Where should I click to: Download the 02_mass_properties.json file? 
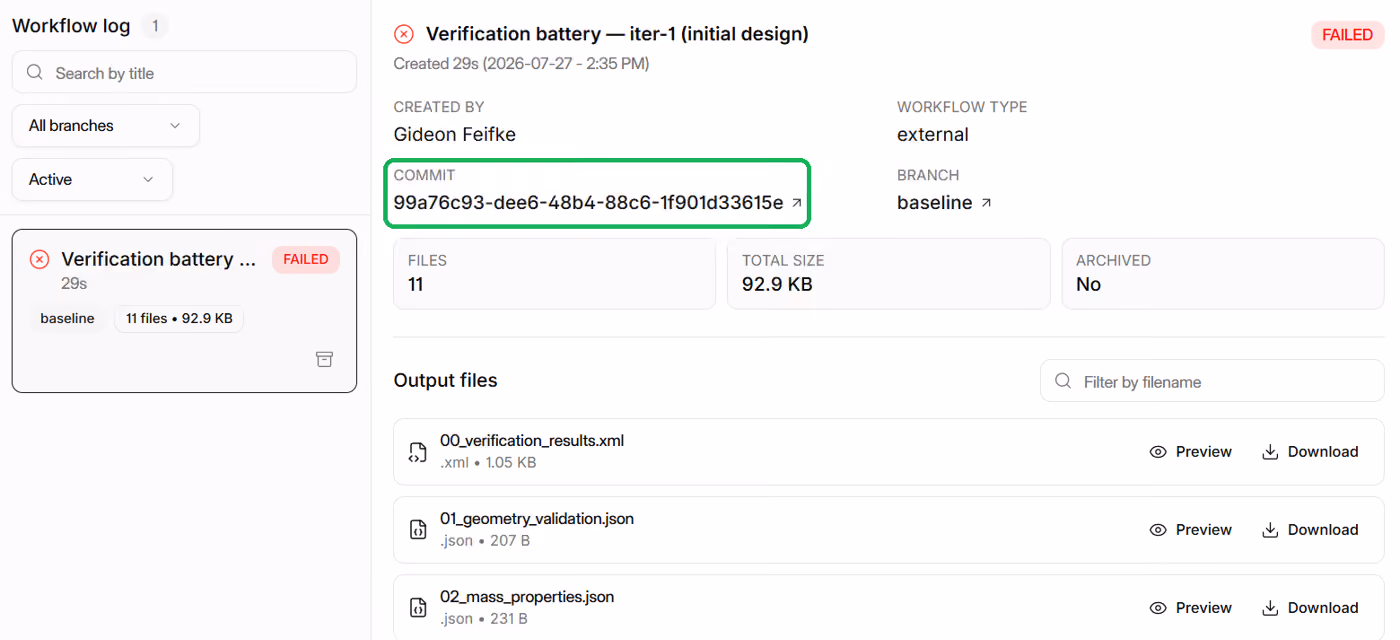[1310, 608]
